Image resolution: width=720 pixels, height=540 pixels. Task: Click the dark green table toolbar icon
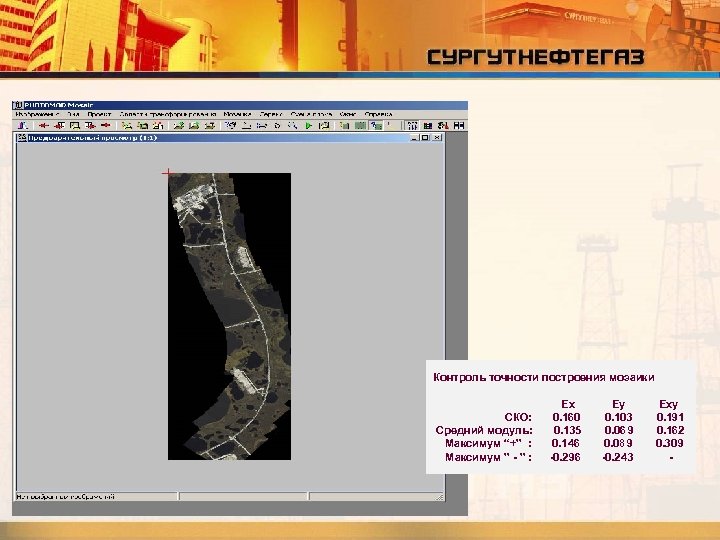tap(428, 125)
